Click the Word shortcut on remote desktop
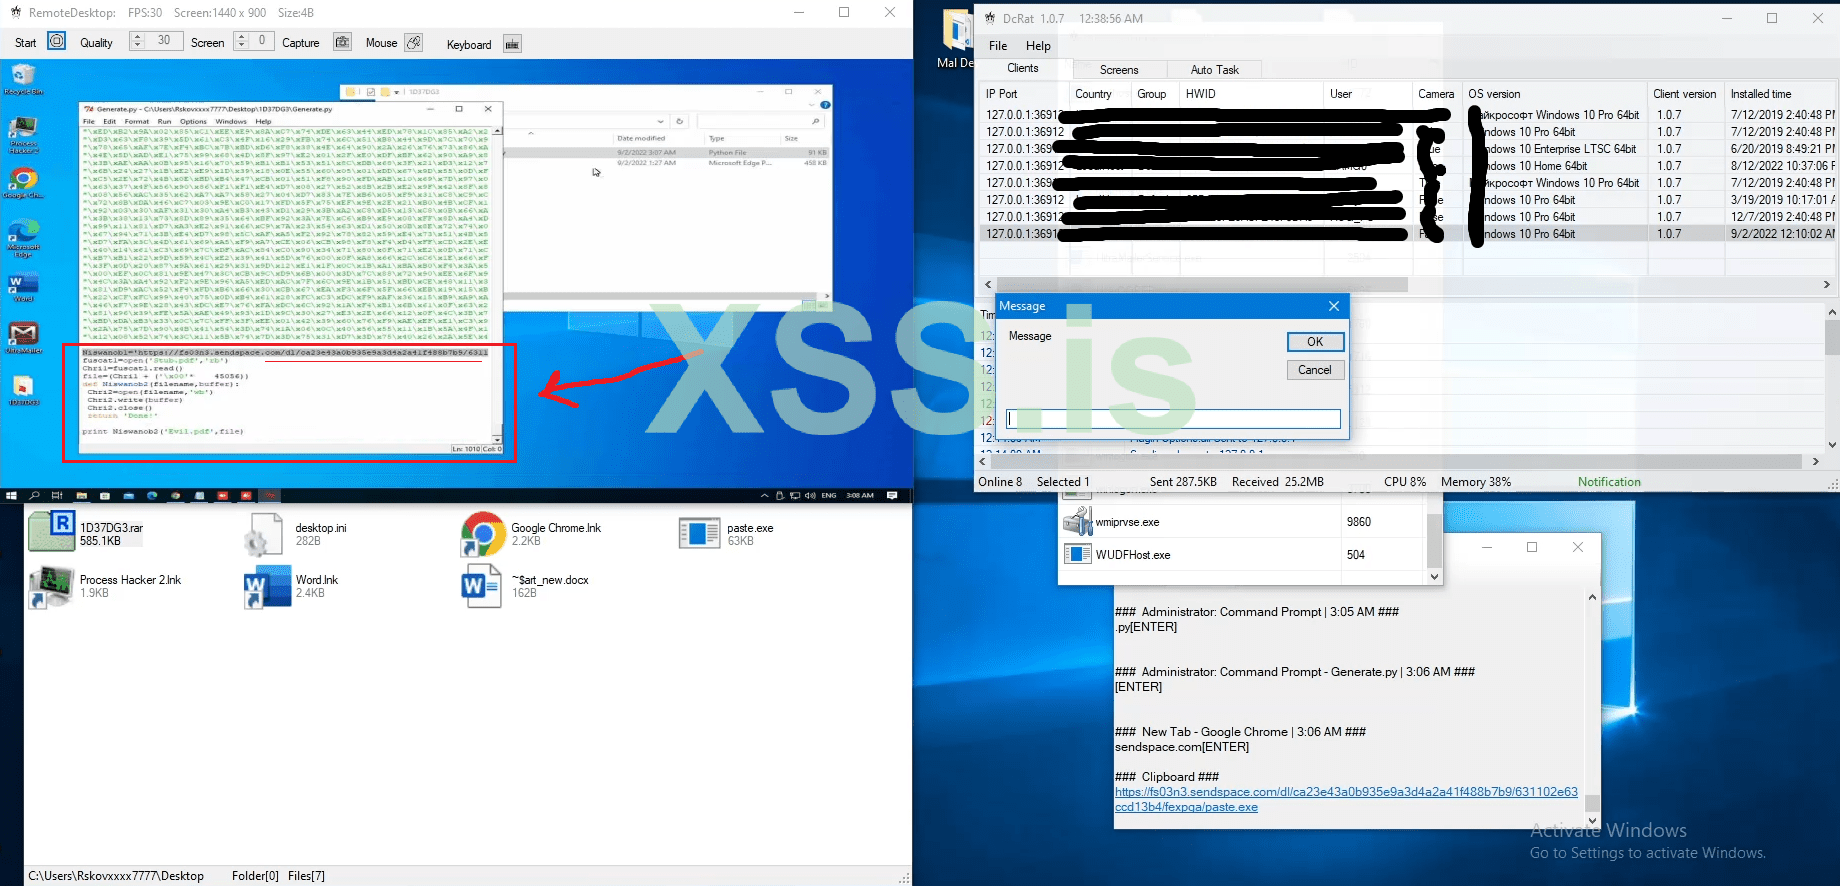Viewport: 1840px width, 886px height. [x=22, y=288]
